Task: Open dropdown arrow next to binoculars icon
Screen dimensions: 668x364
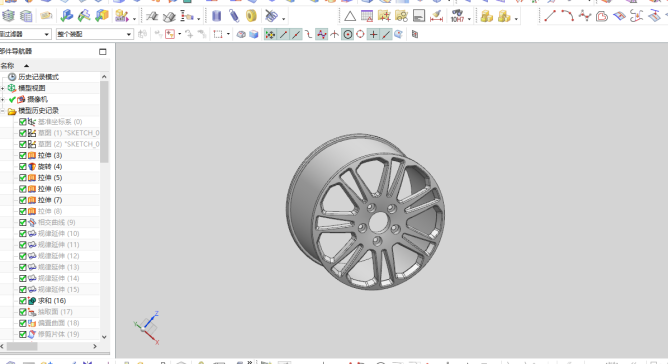Action: pos(469,19)
